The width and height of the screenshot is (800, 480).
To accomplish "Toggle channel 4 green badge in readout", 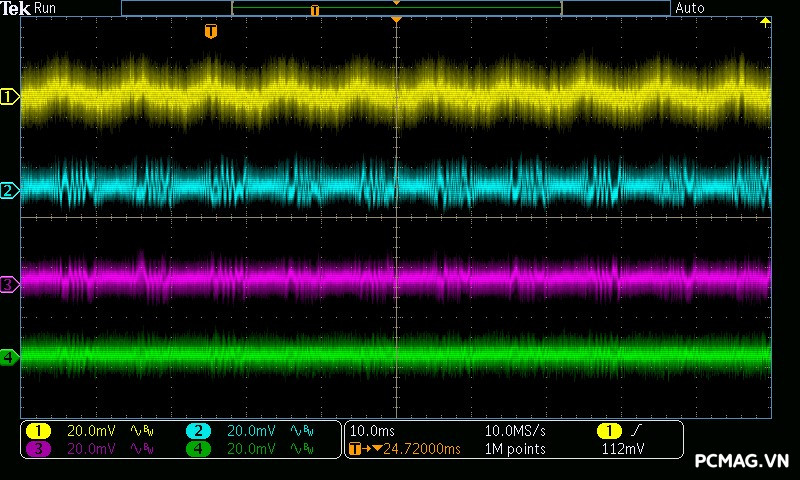I will [198, 449].
